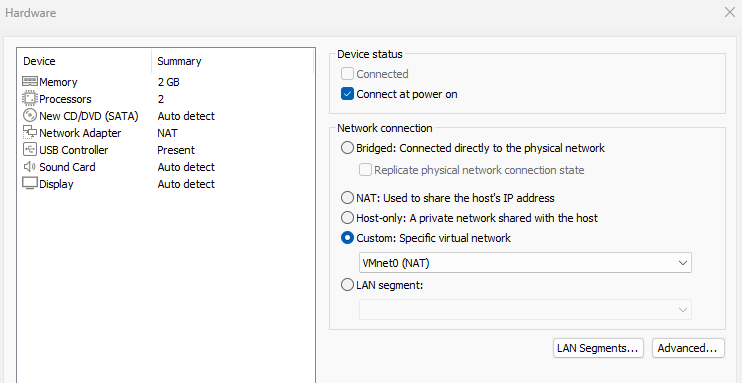Open the Advanced network settings button

tap(688, 348)
